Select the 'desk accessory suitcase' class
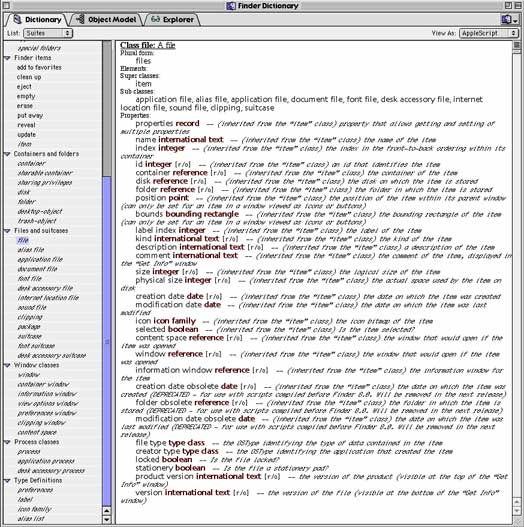 (x=51, y=356)
